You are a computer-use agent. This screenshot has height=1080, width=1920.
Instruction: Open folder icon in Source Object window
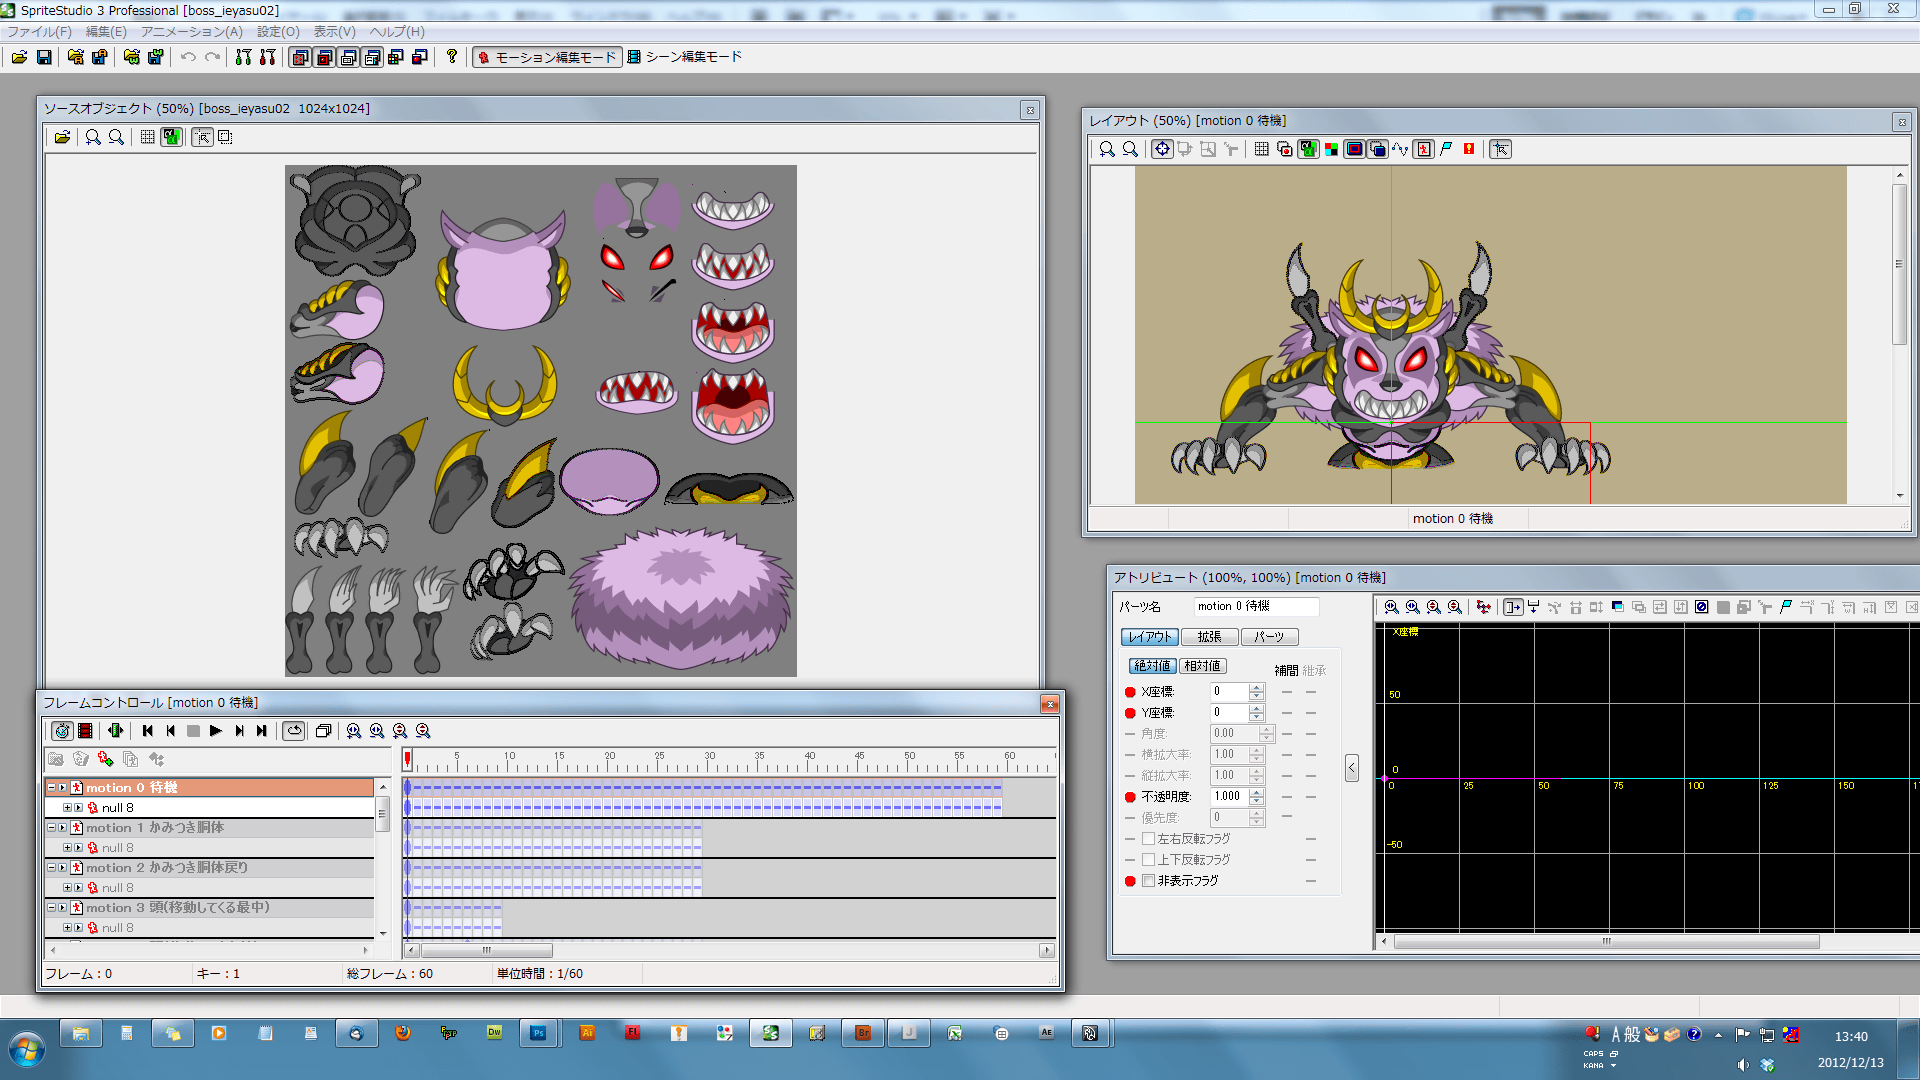click(x=62, y=137)
